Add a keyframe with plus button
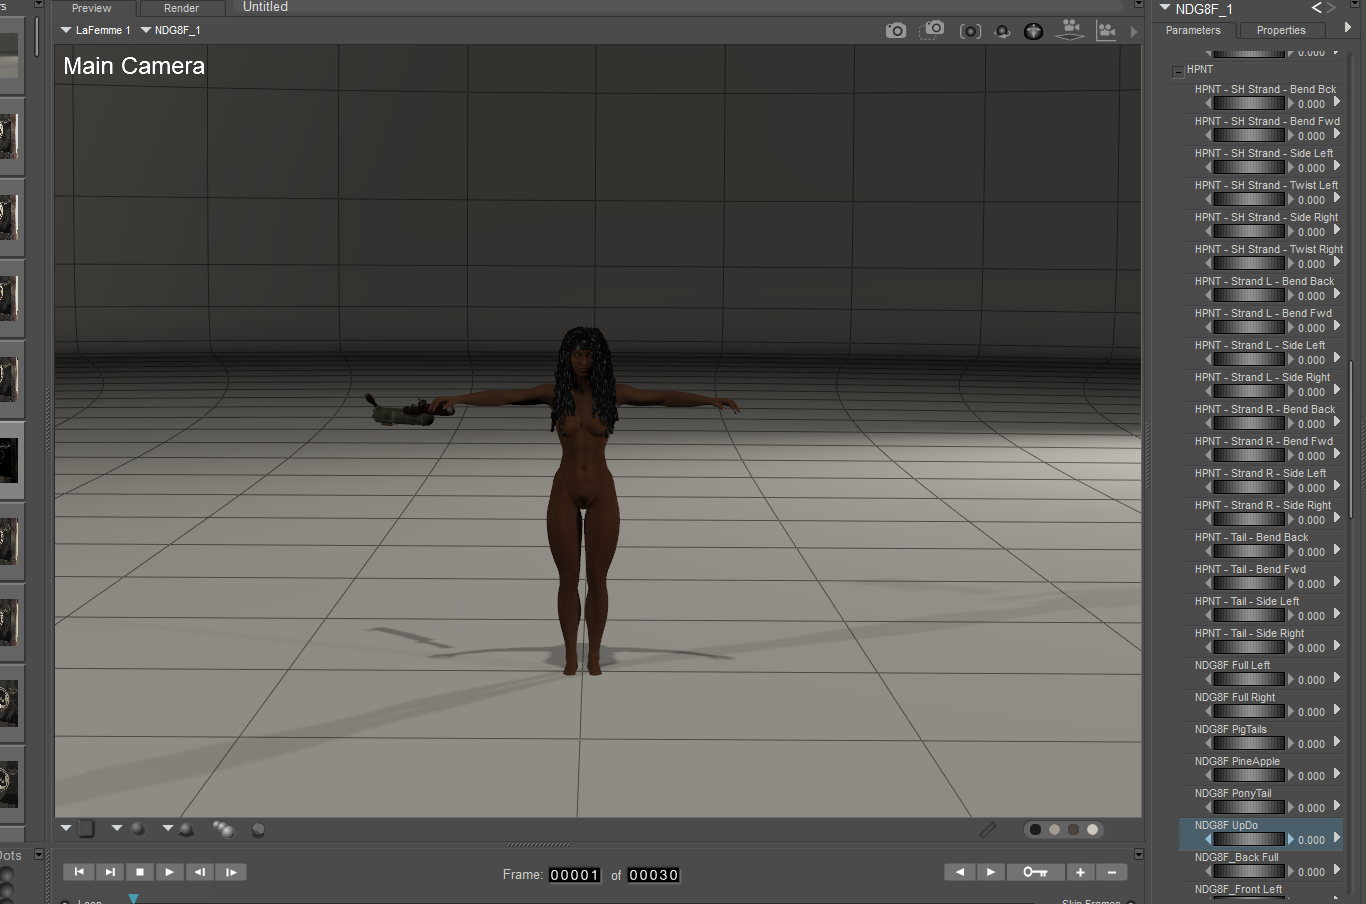The width and height of the screenshot is (1366, 904). pos(1081,872)
